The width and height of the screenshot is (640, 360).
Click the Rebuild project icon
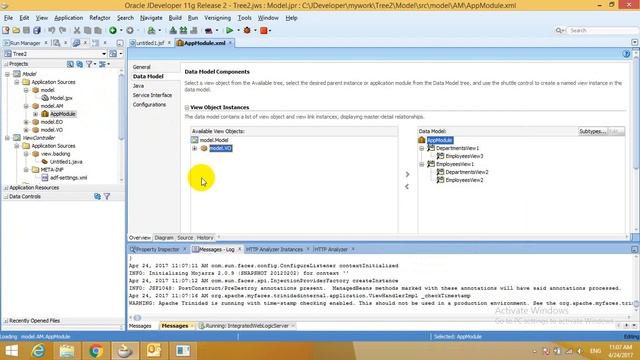[183, 30]
